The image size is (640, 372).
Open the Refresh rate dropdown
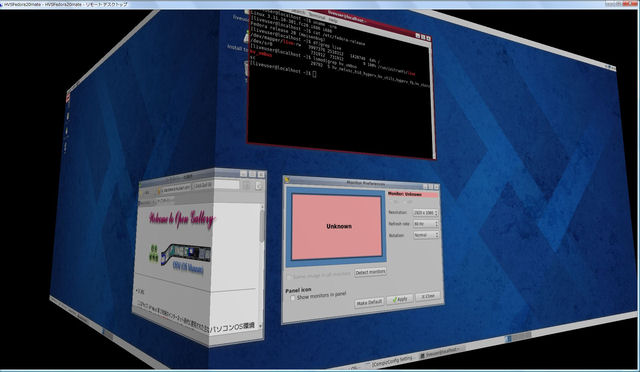coord(426,224)
